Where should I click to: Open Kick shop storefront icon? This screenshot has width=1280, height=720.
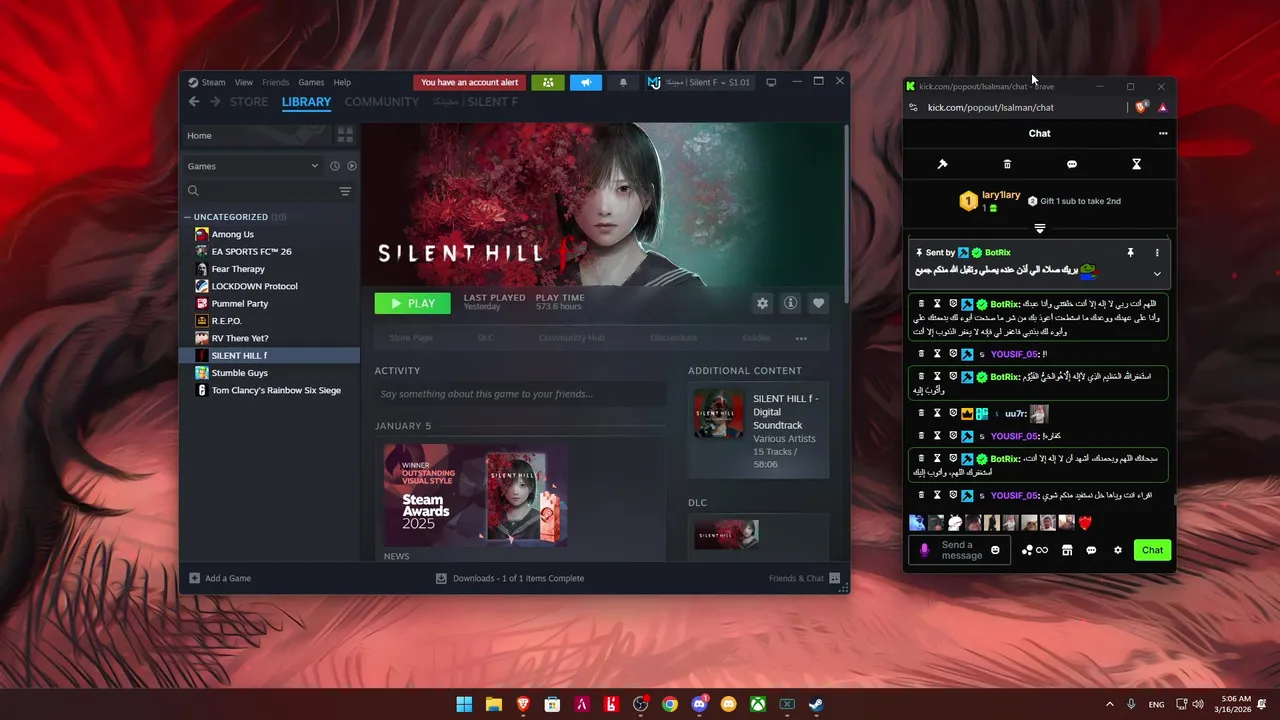tap(1067, 550)
